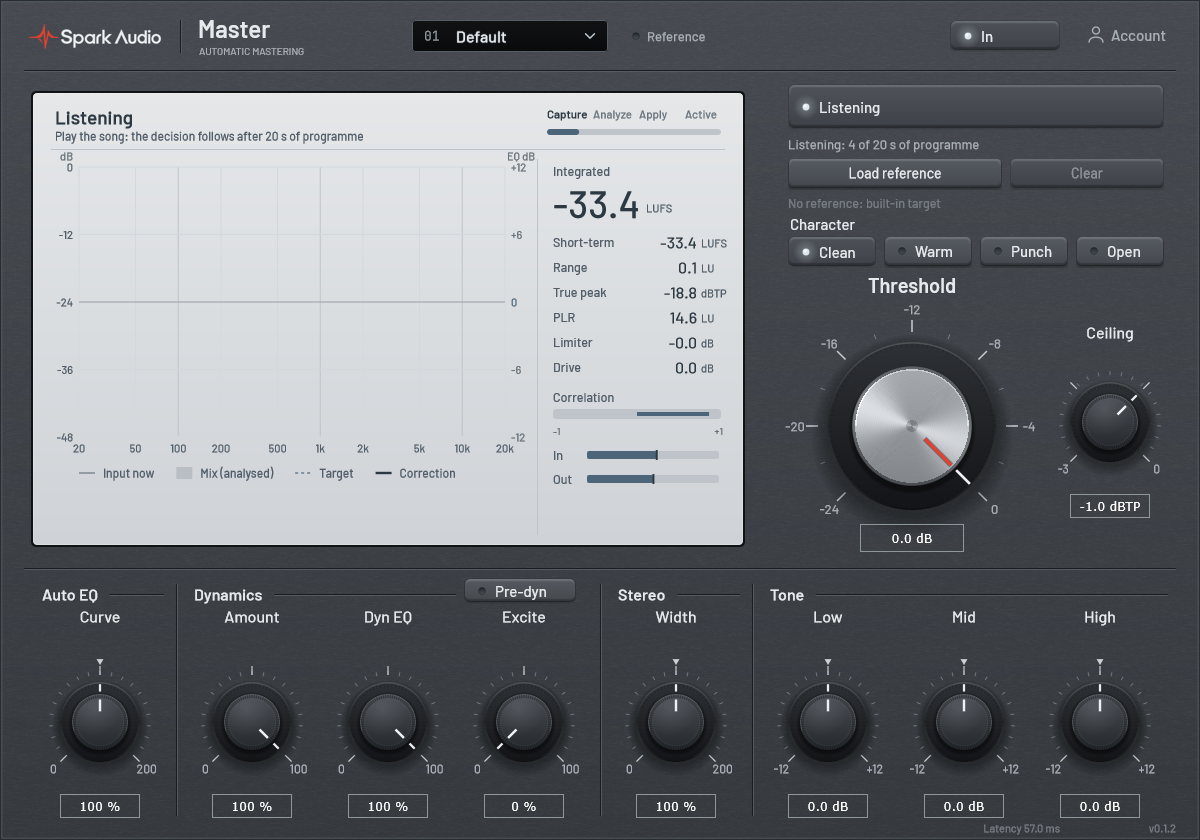Click the Dynamics Amount knob

[252, 720]
